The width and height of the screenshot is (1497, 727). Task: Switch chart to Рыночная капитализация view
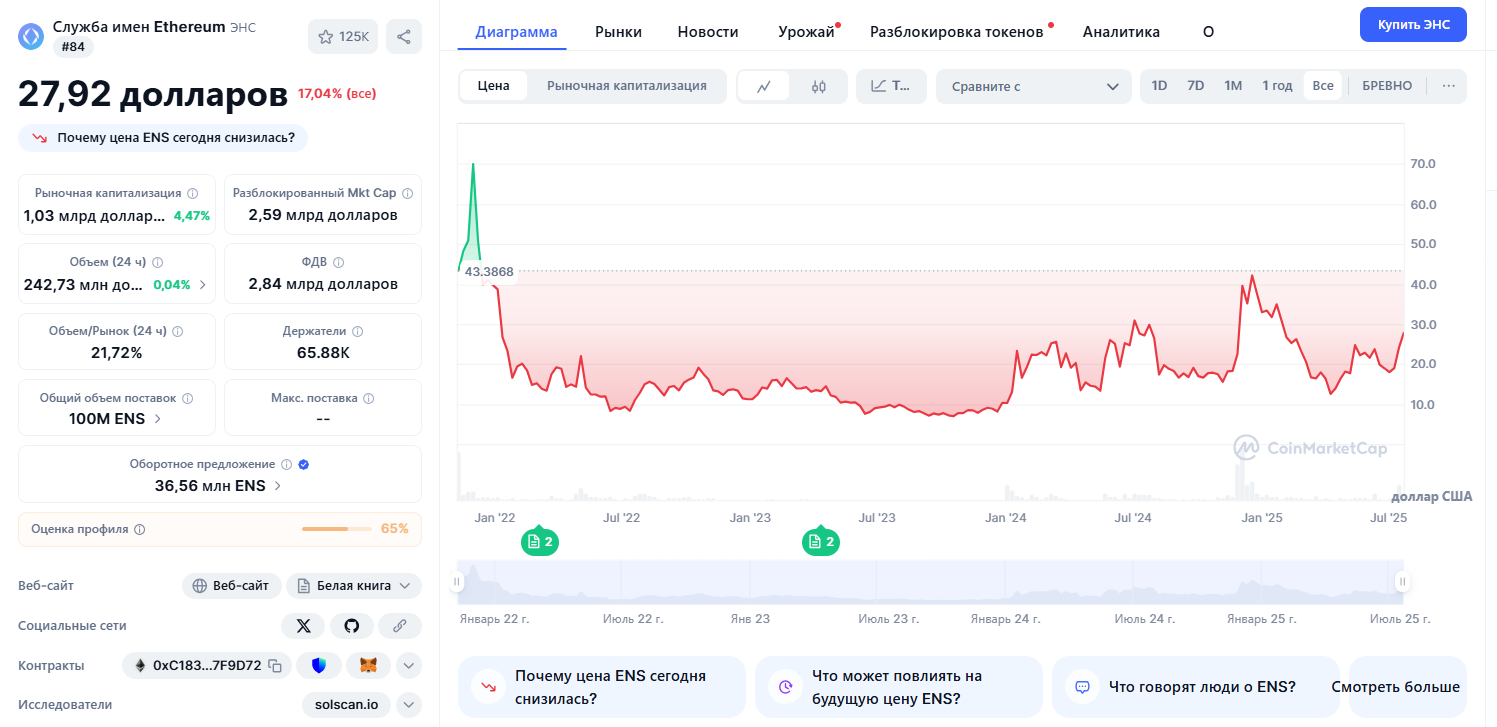click(x=627, y=86)
